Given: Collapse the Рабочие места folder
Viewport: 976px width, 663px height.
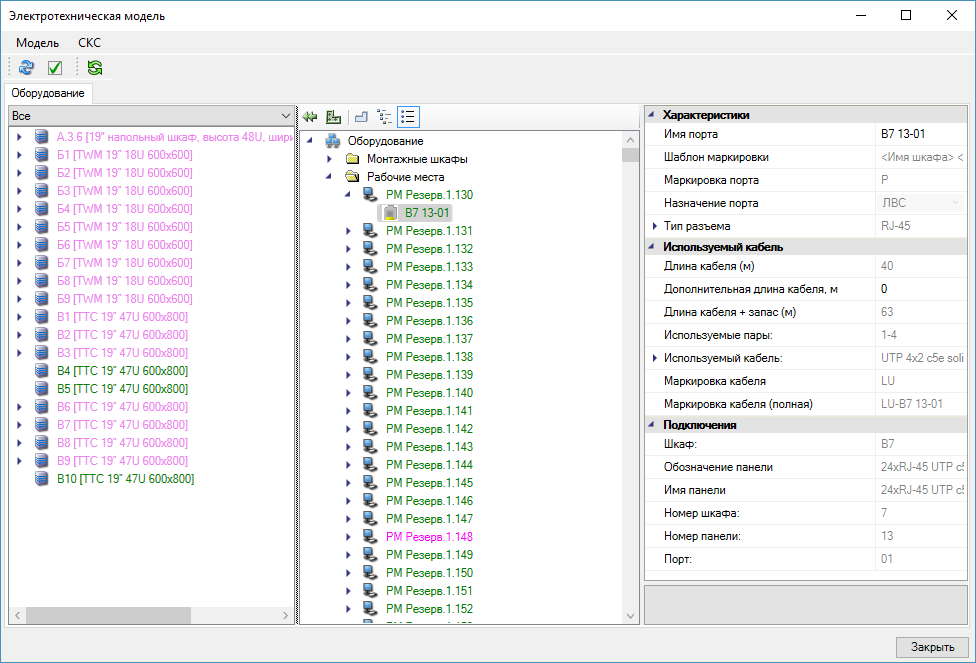Looking at the screenshot, I should [x=329, y=177].
